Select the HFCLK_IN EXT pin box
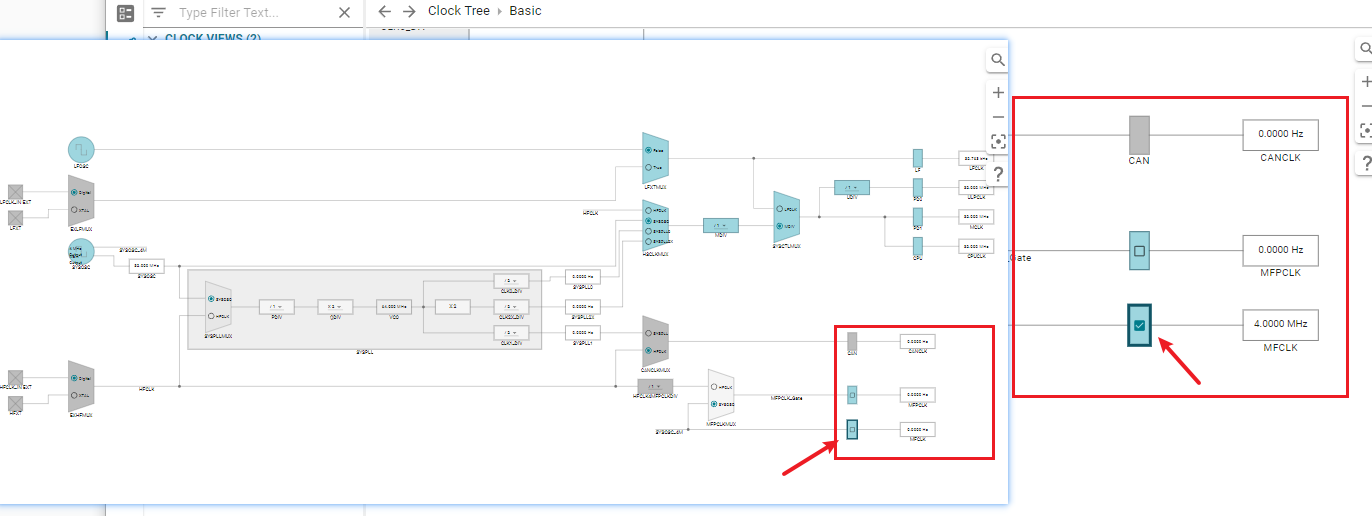The image size is (1372, 516). tap(16, 377)
